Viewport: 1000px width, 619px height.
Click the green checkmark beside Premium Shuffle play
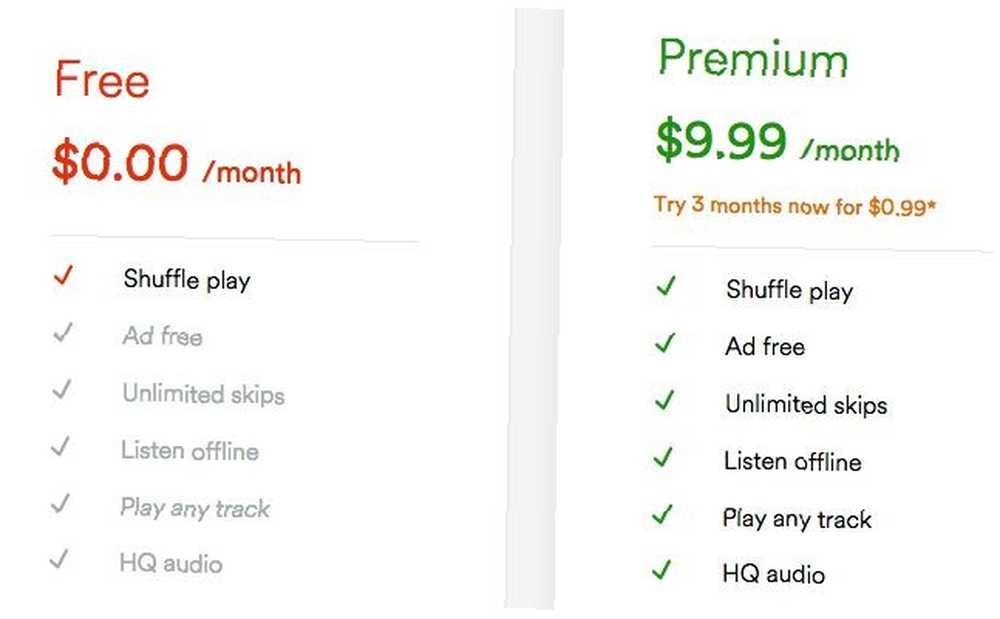pos(666,286)
